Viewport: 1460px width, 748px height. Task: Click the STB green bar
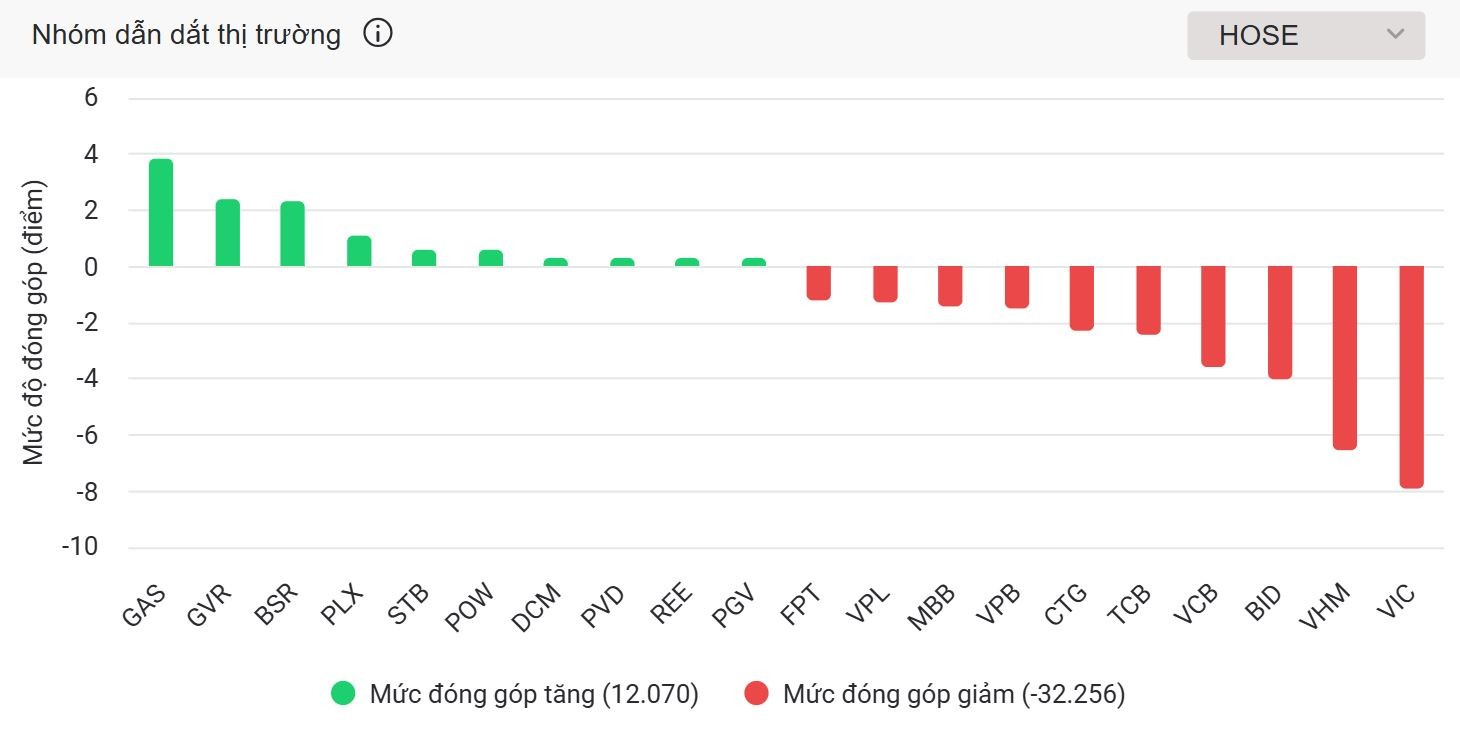pyautogui.click(x=424, y=258)
